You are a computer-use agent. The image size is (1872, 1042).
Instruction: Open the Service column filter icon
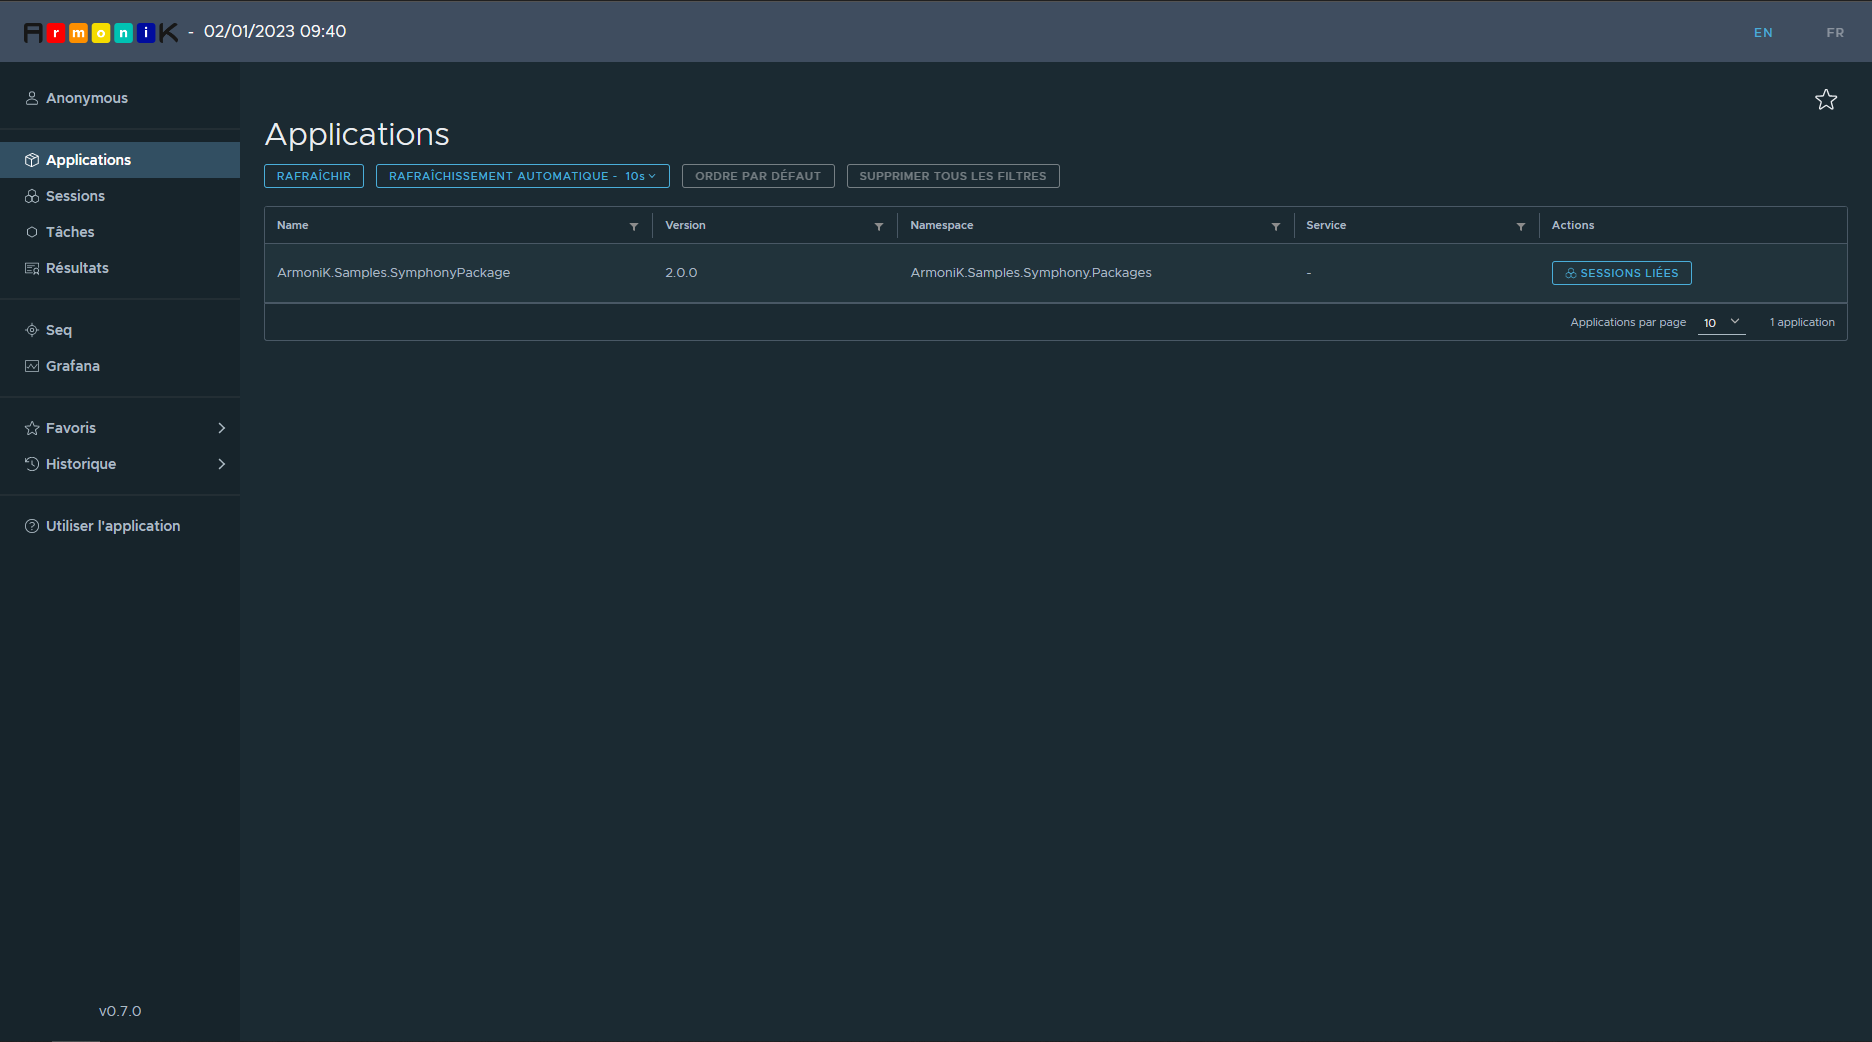pyautogui.click(x=1521, y=226)
